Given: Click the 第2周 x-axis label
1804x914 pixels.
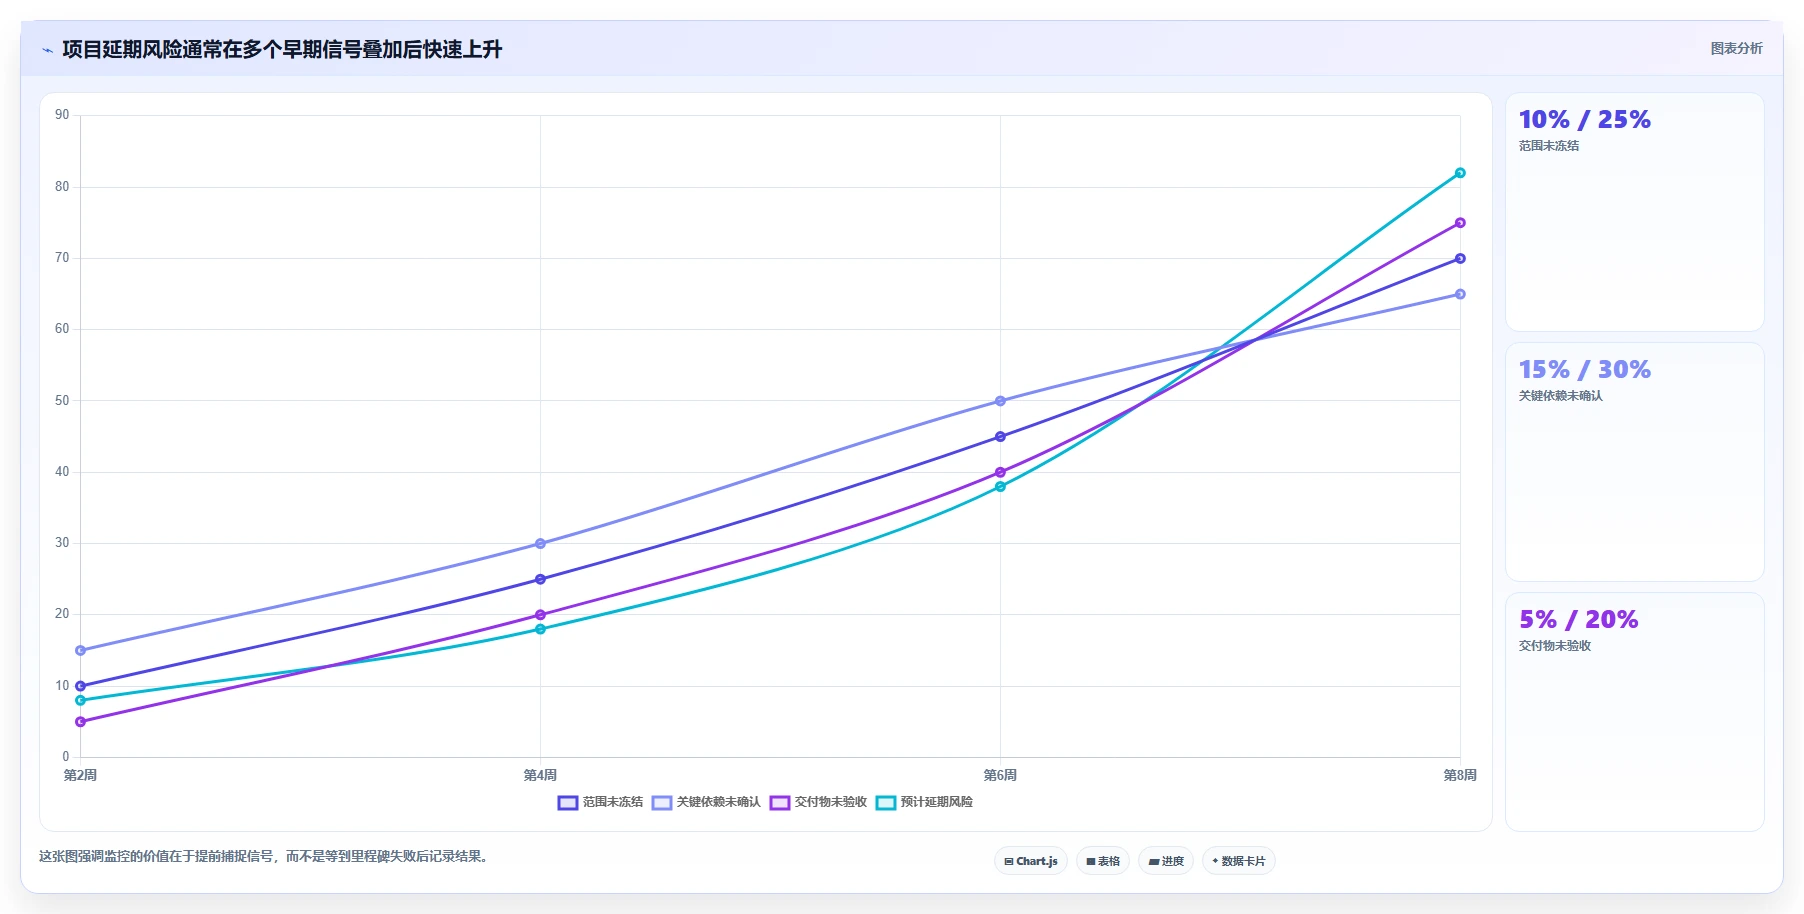Looking at the screenshot, I should (80, 775).
